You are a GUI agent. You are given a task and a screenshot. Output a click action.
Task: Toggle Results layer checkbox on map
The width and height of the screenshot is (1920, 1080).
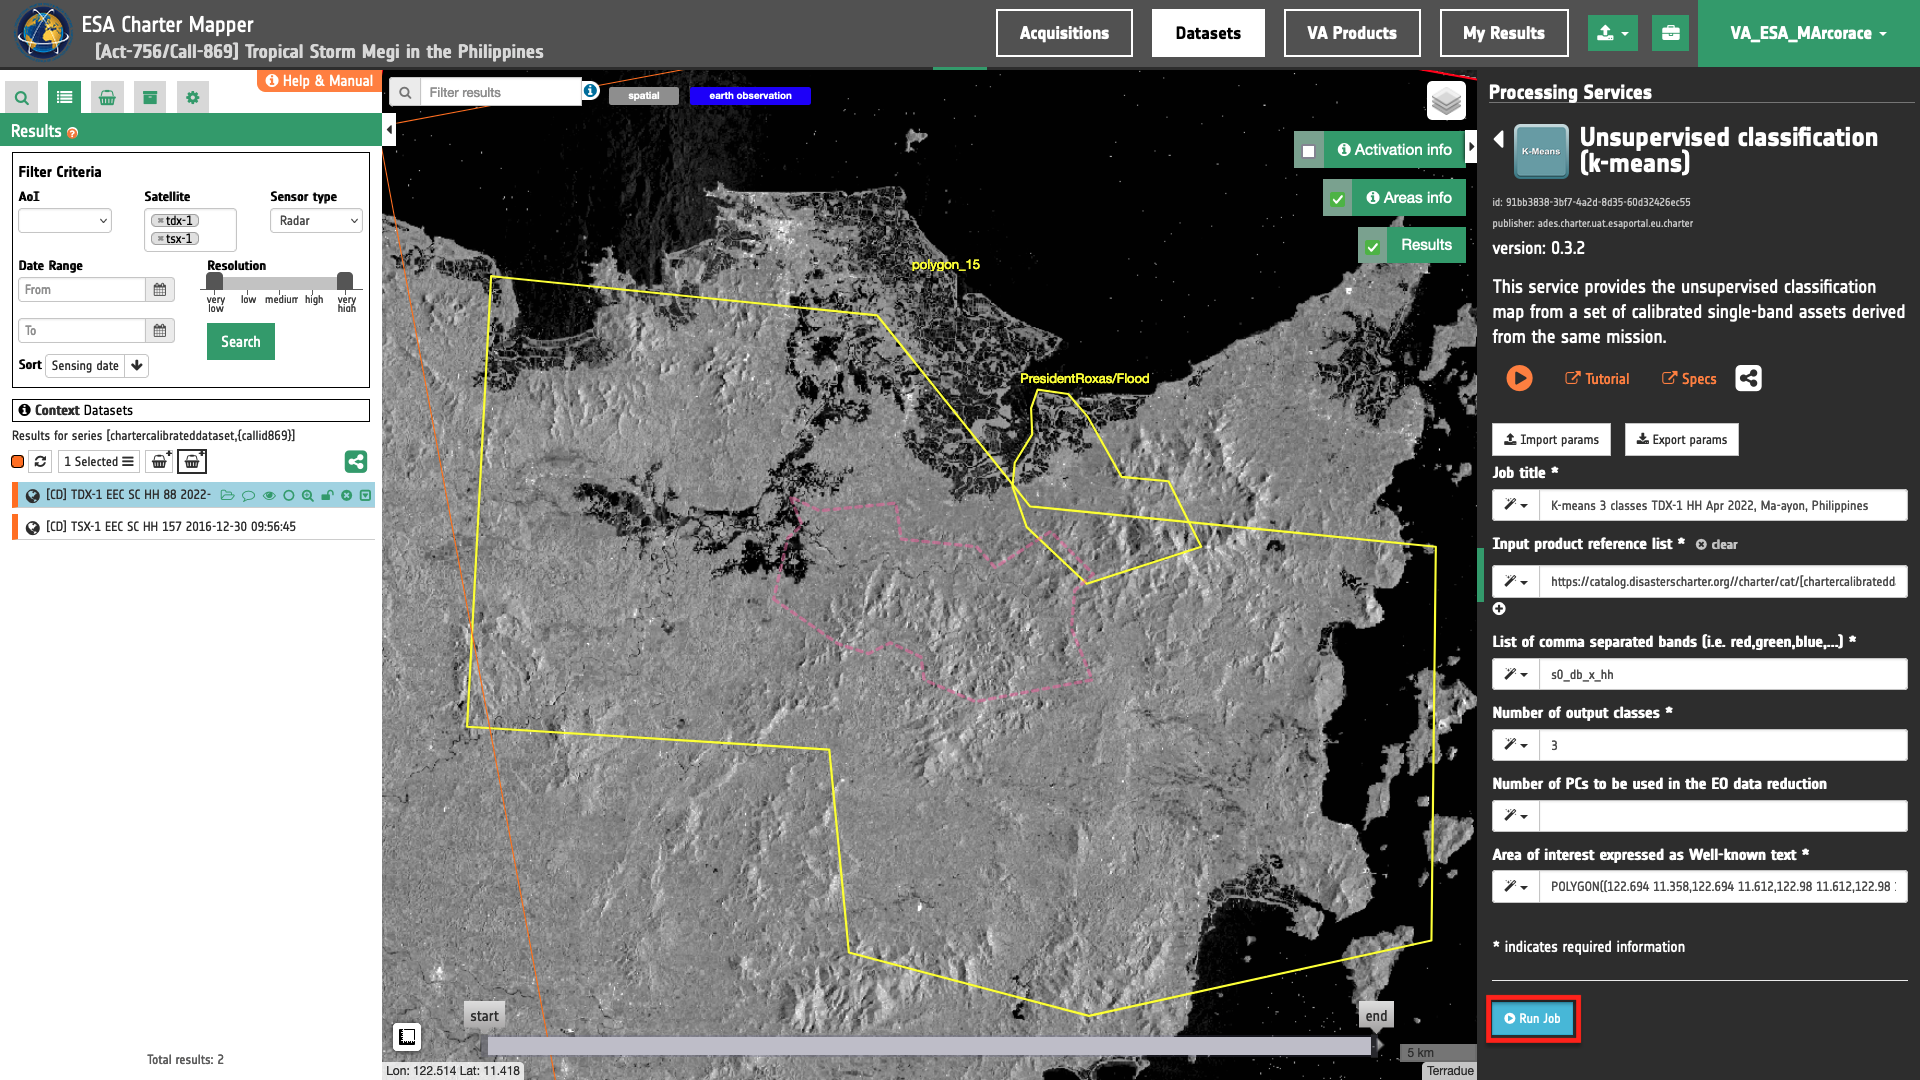[x=1373, y=246]
